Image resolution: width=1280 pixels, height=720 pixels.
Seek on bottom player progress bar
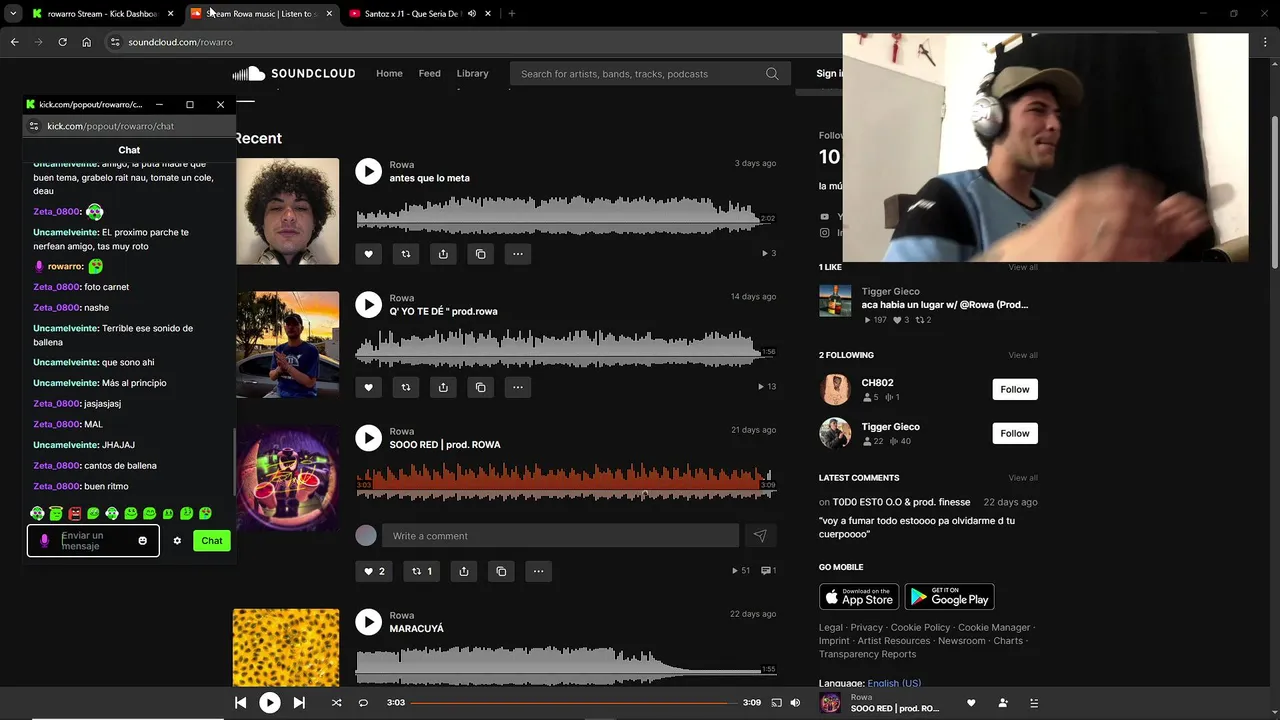(574, 703)
